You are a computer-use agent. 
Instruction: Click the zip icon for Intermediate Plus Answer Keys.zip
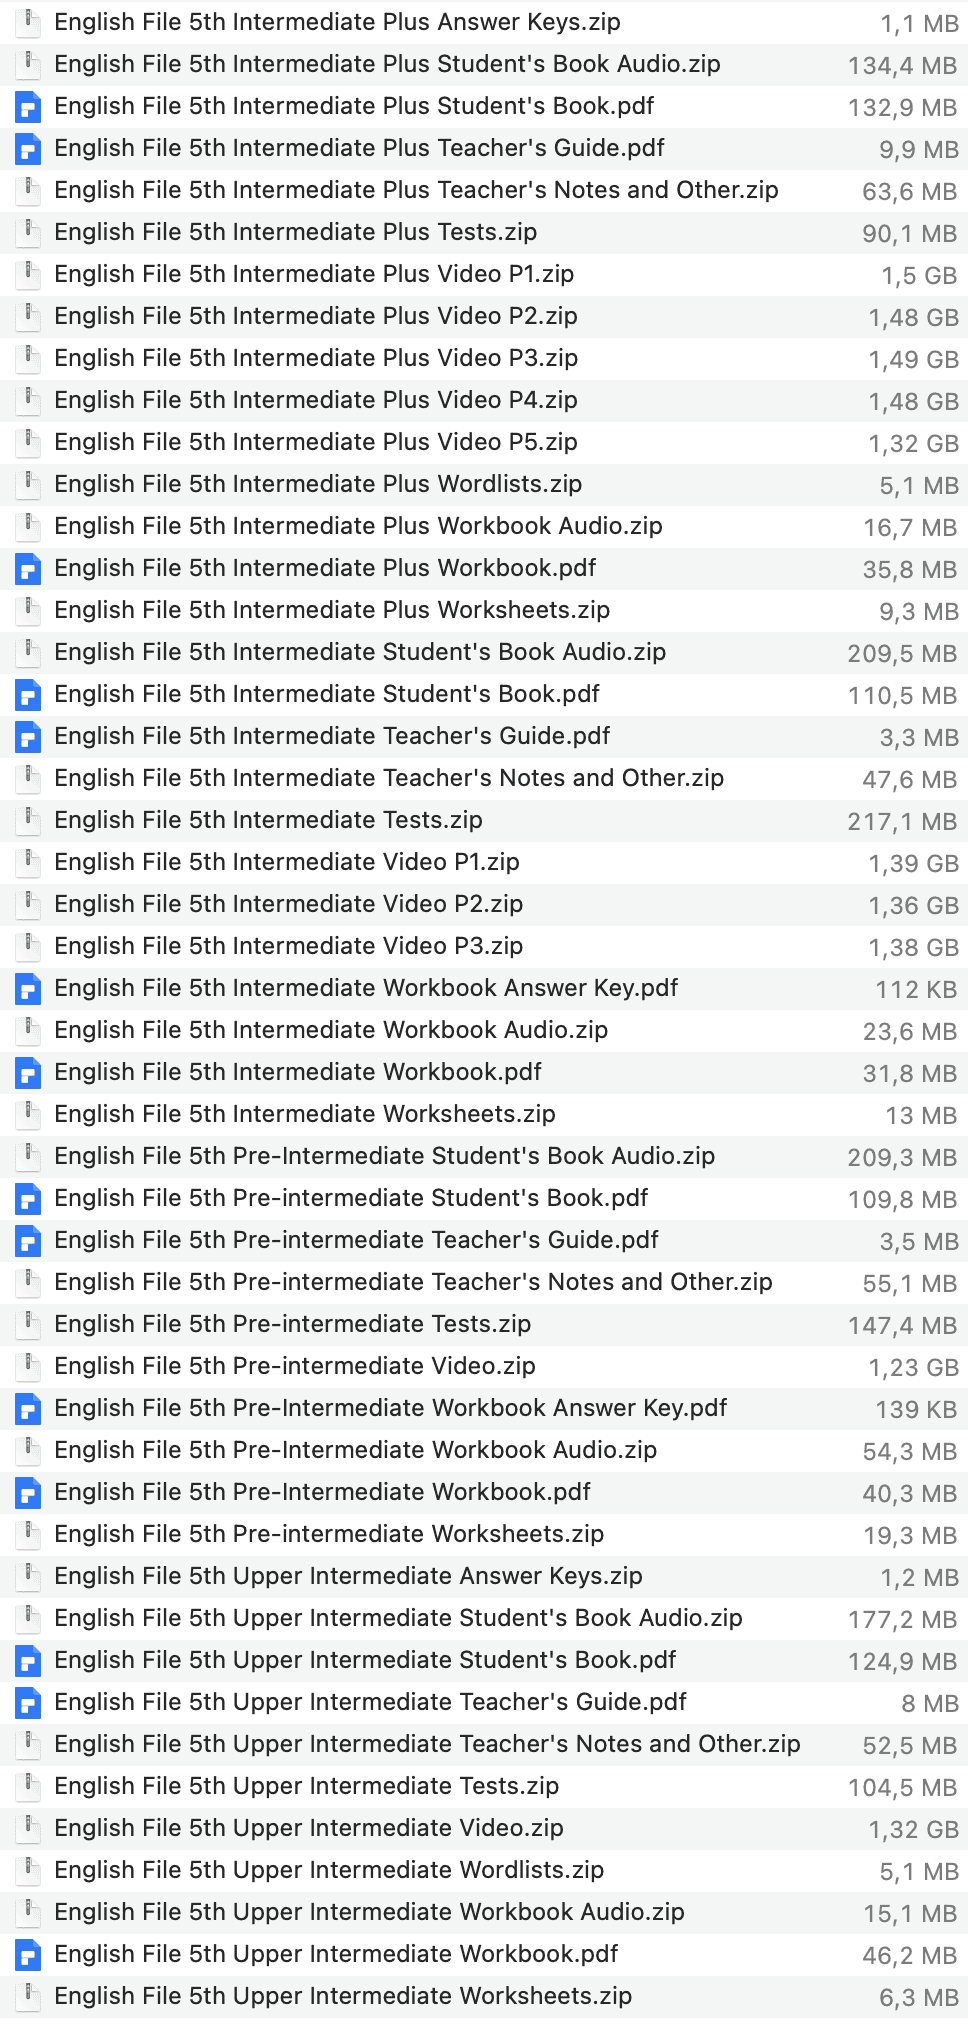(x=29, y=21)
